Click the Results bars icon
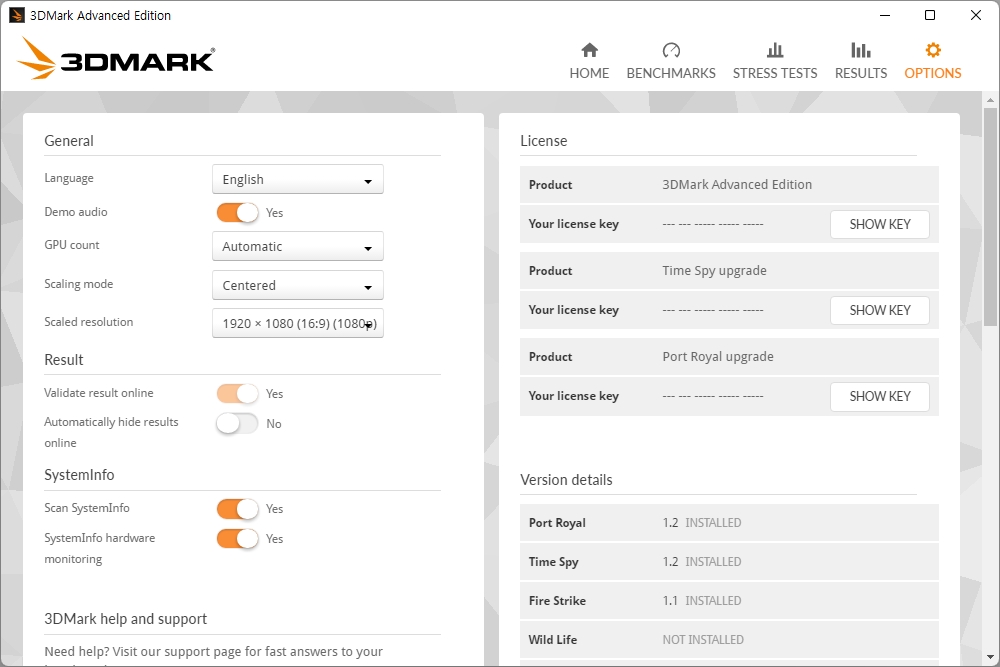The image size is (1000, 667). 861,50
